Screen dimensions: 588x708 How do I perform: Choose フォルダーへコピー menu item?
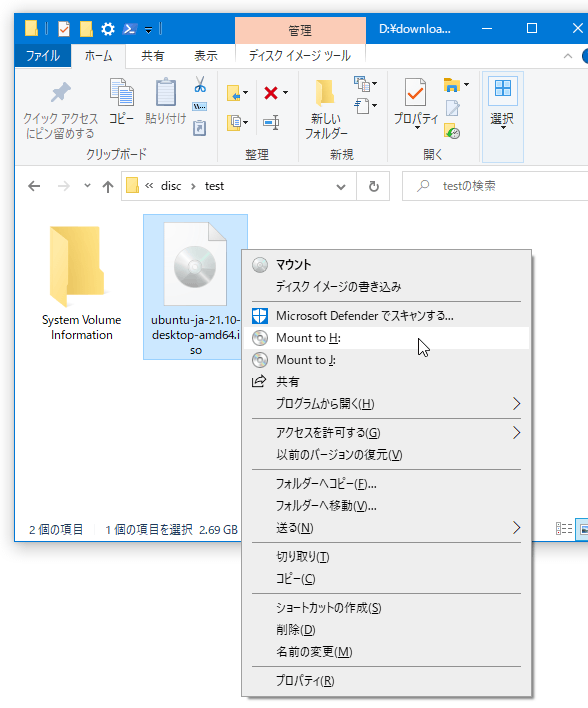[x=386, y=484]
